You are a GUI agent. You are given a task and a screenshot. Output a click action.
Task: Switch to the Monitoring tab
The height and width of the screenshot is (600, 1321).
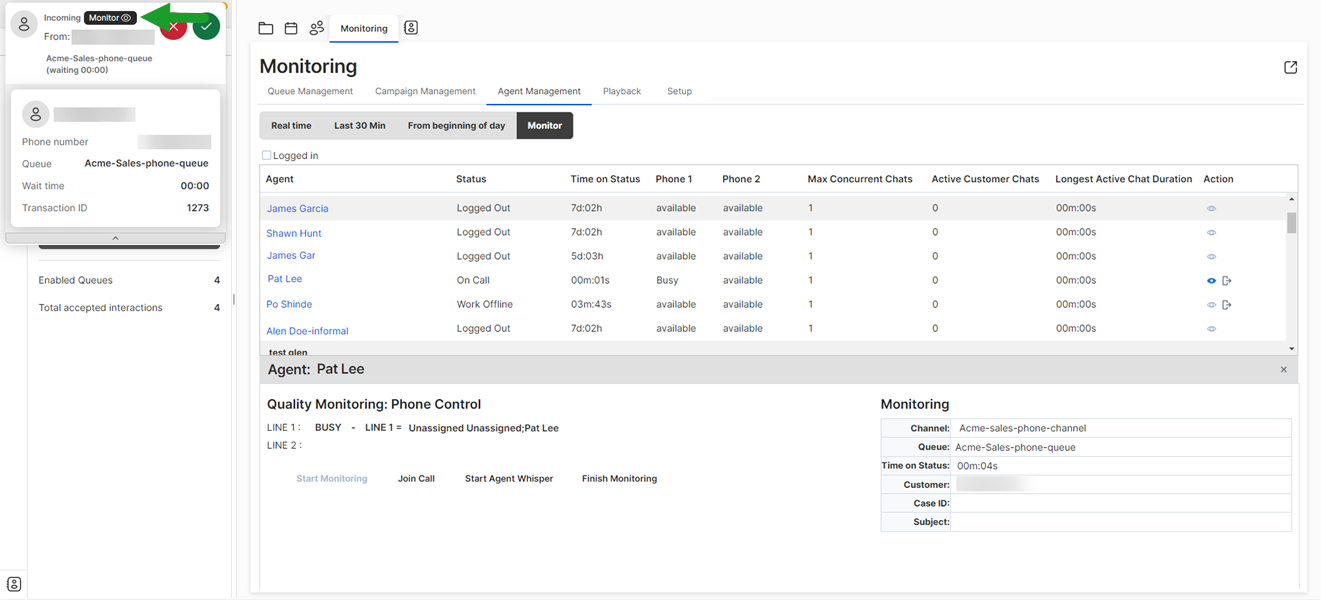tap(364, 28)
